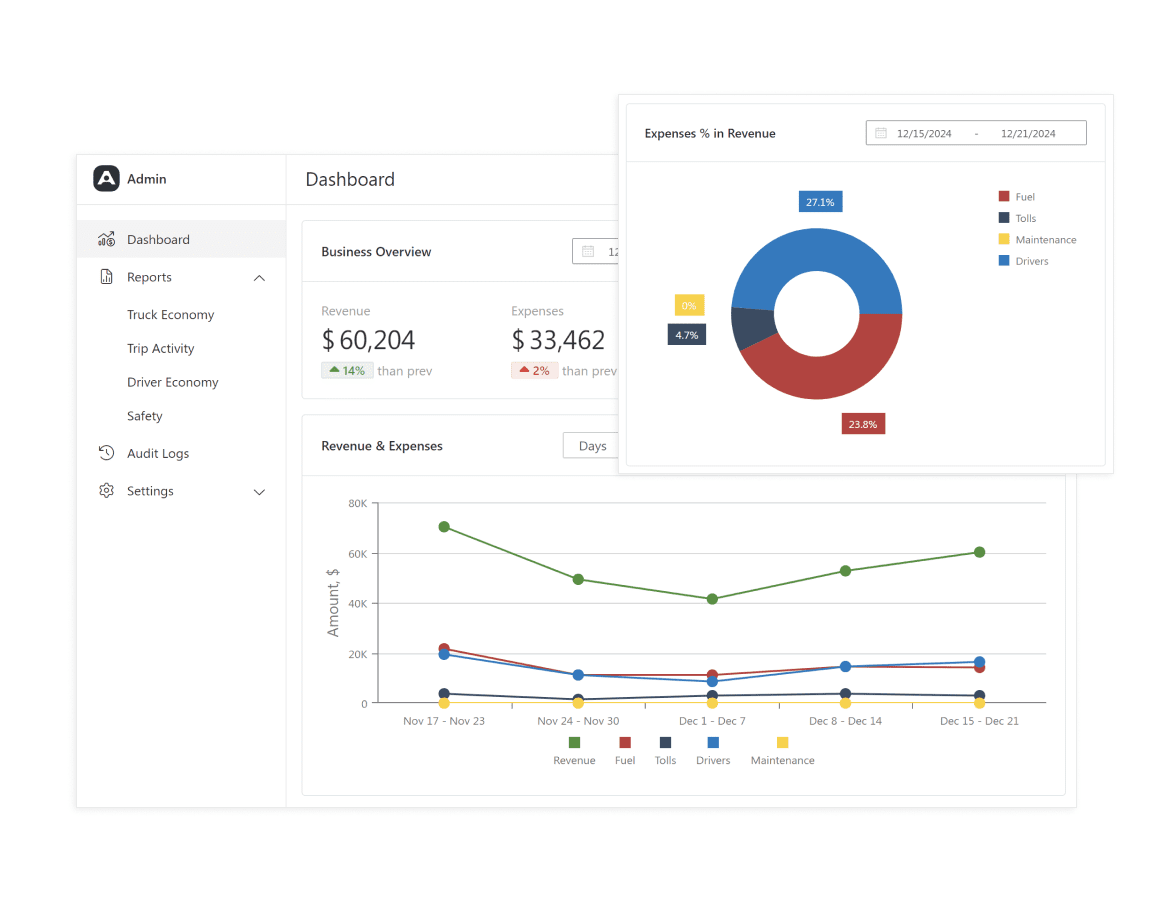Click the 4.7% data label
Image resolution: width=1160 pixels, height=910 pixels.
[687, 334]
